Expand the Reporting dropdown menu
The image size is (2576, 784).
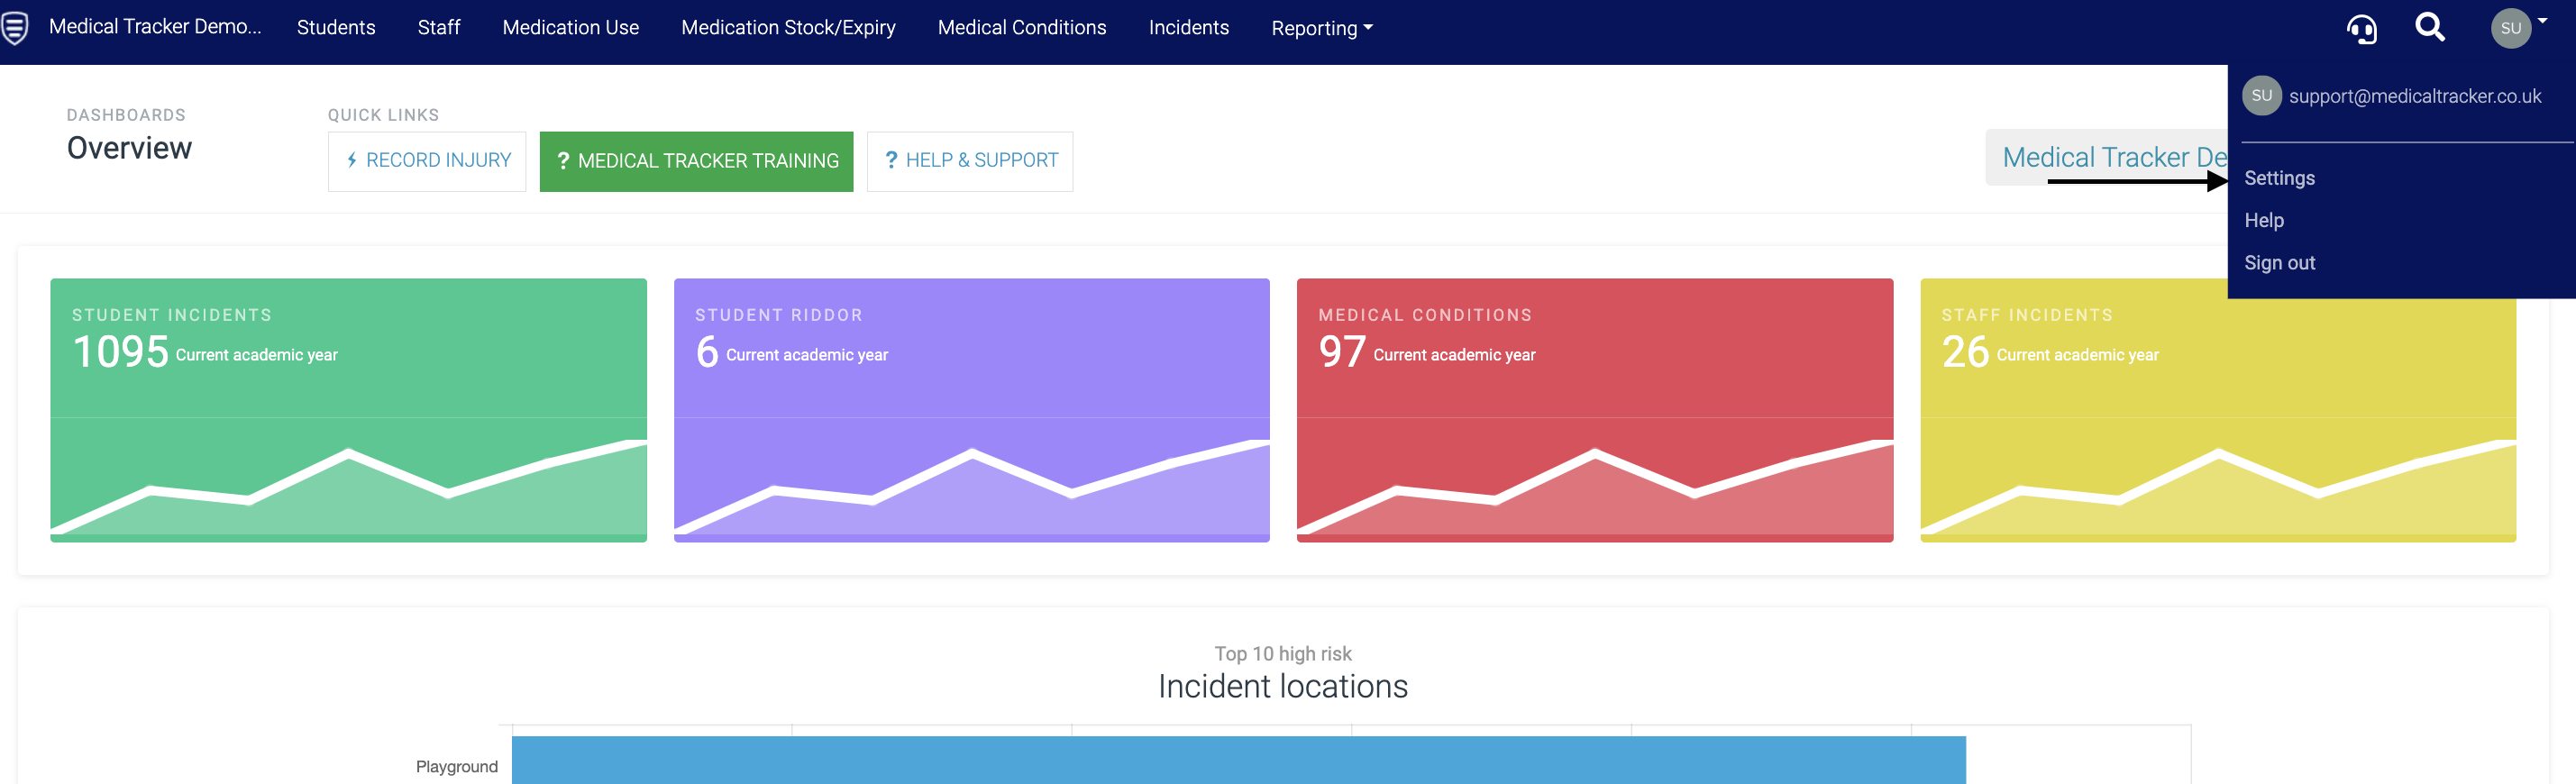1321,28
